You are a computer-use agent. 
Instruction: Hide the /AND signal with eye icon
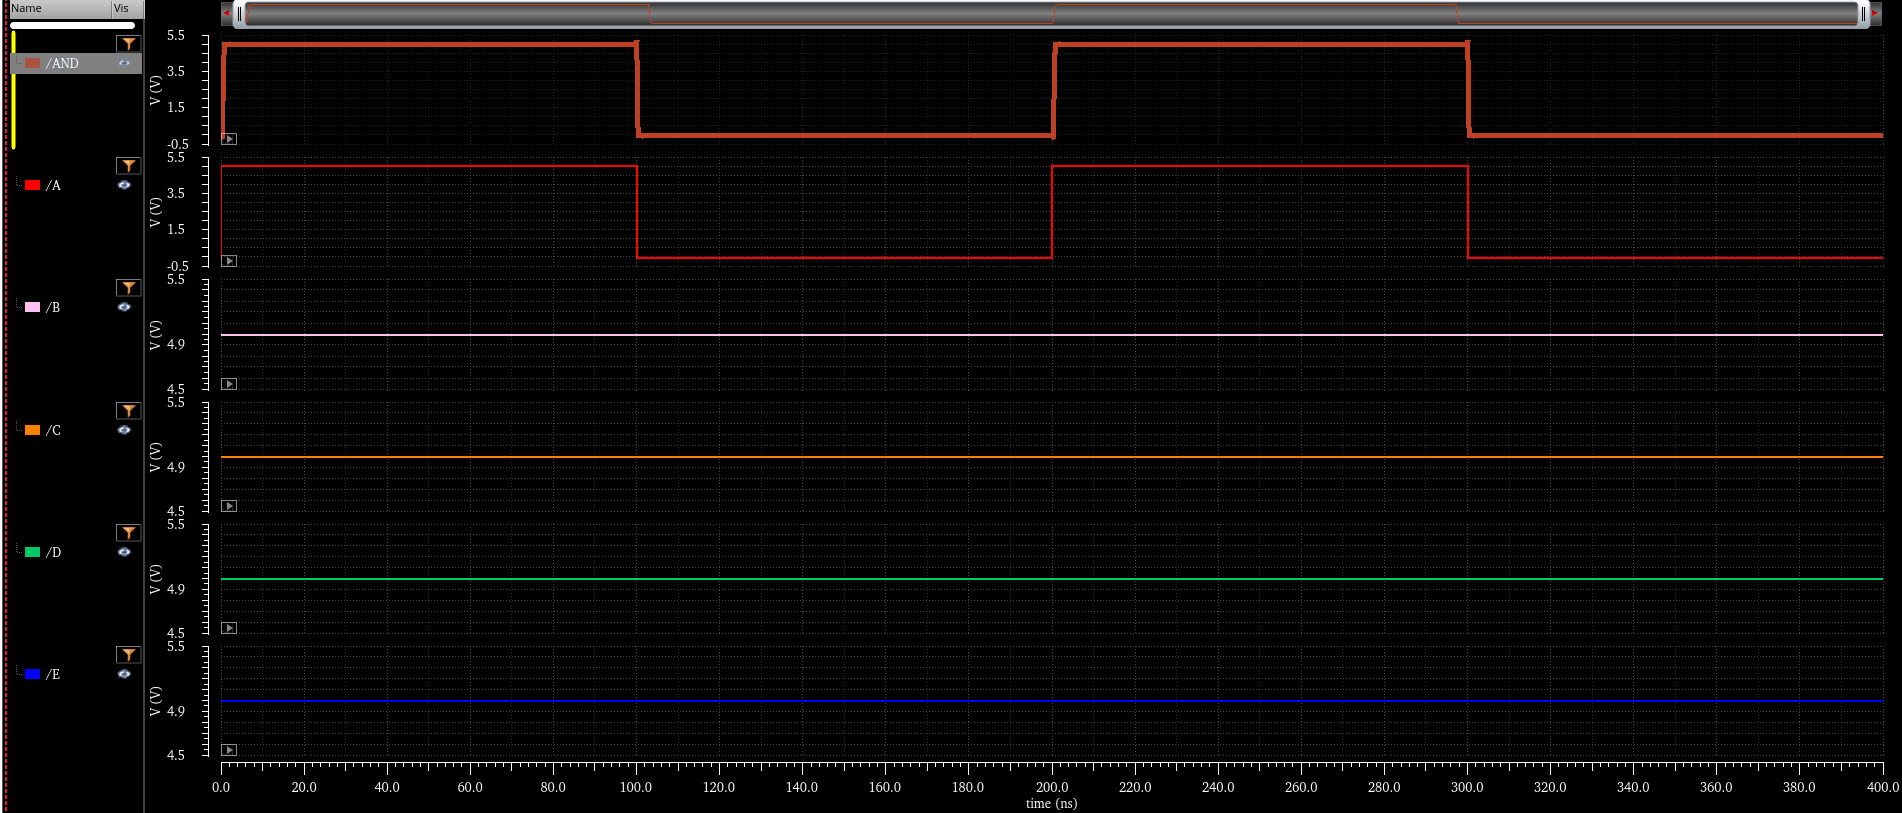coord(124,63)
